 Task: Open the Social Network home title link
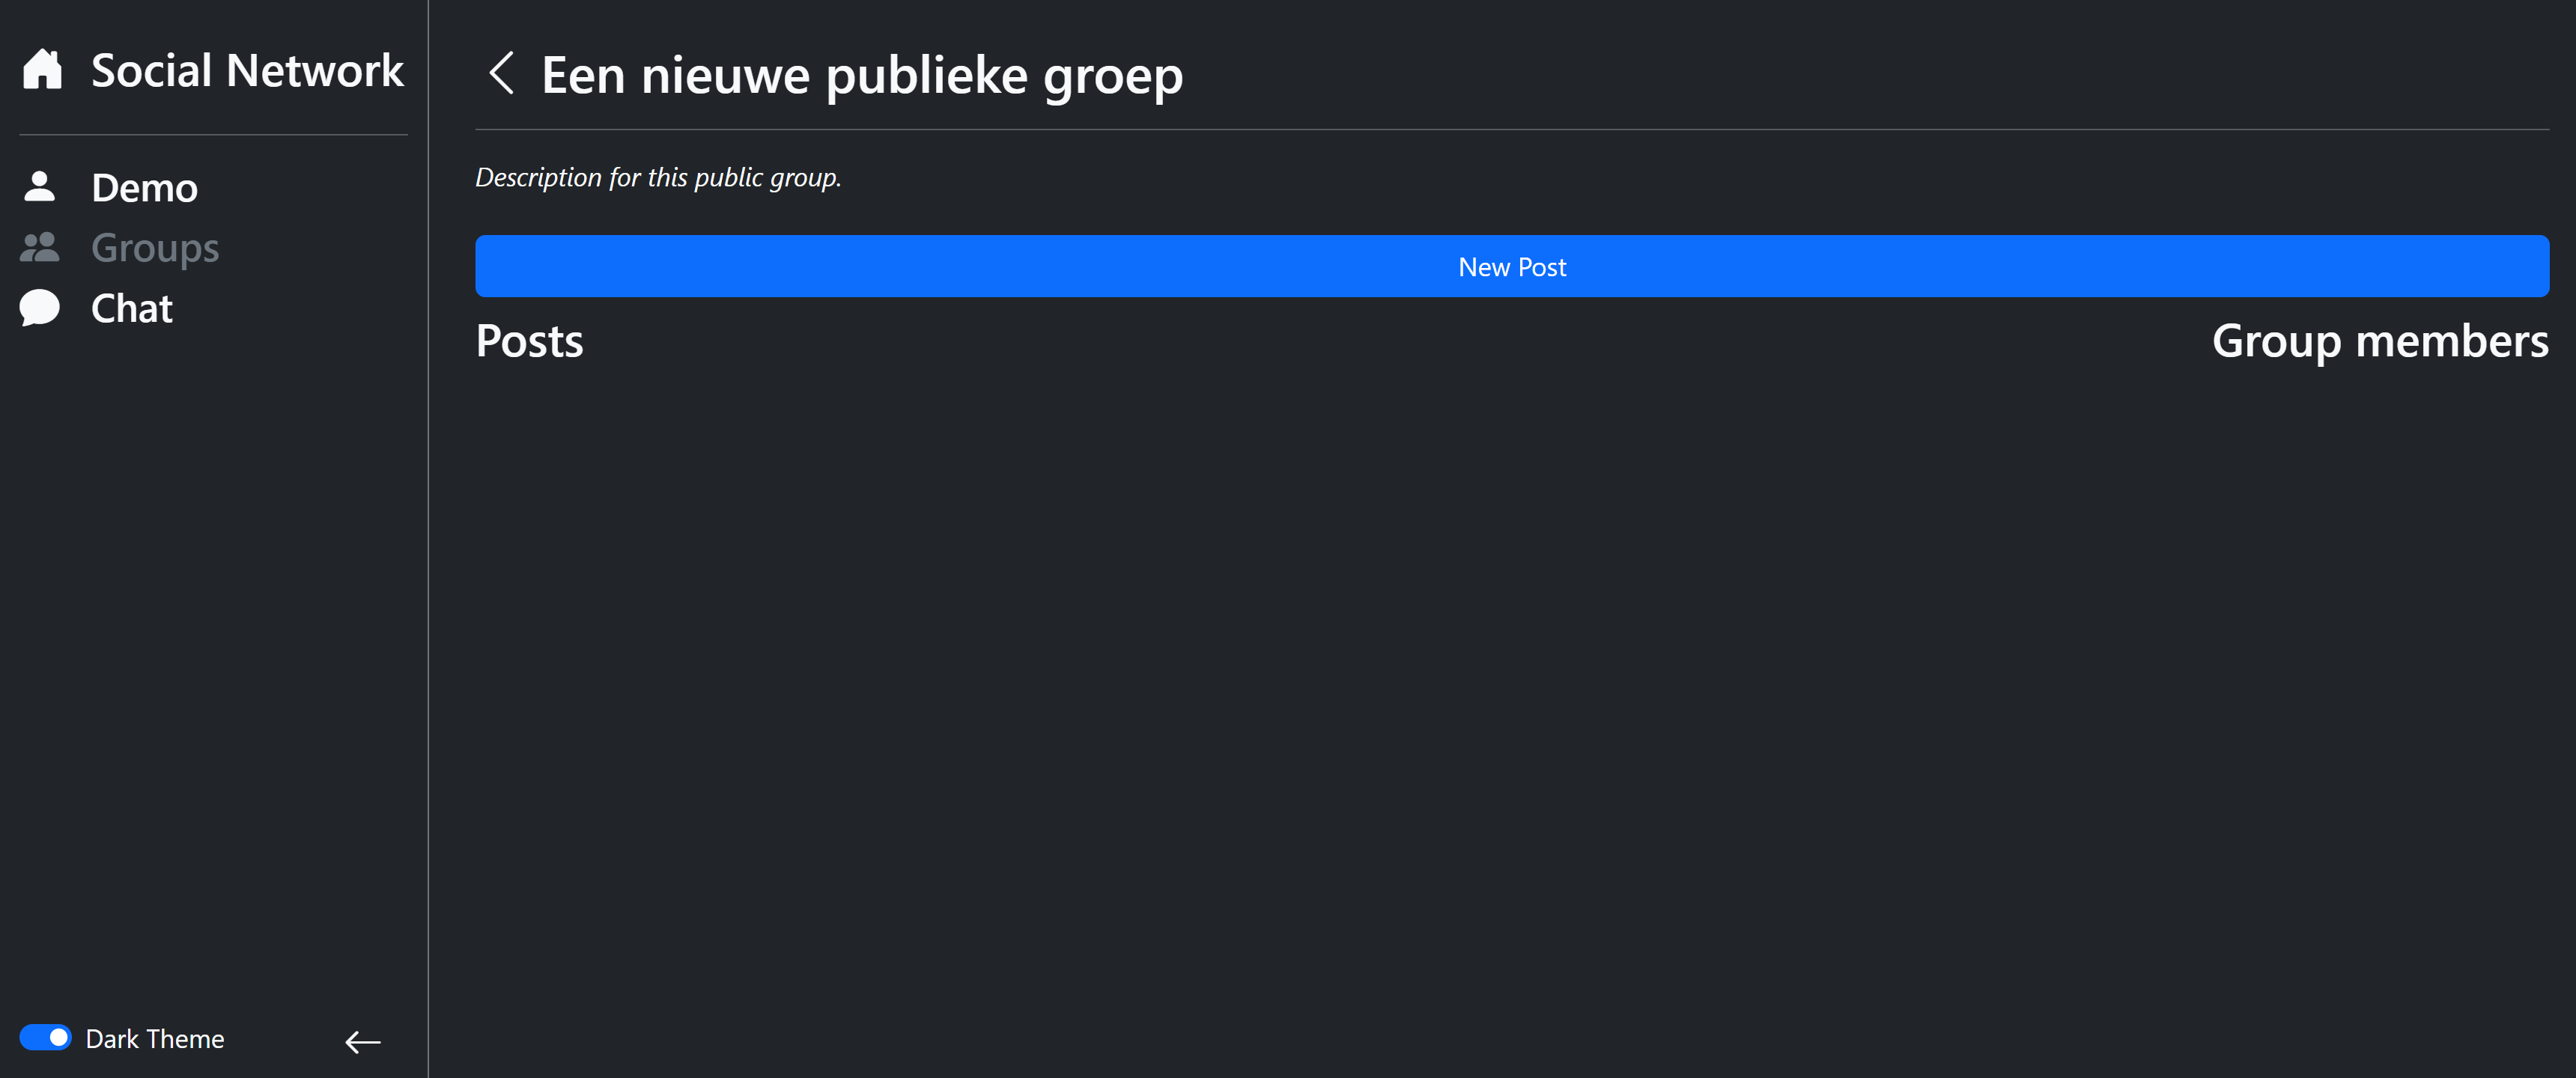[247, 71]
